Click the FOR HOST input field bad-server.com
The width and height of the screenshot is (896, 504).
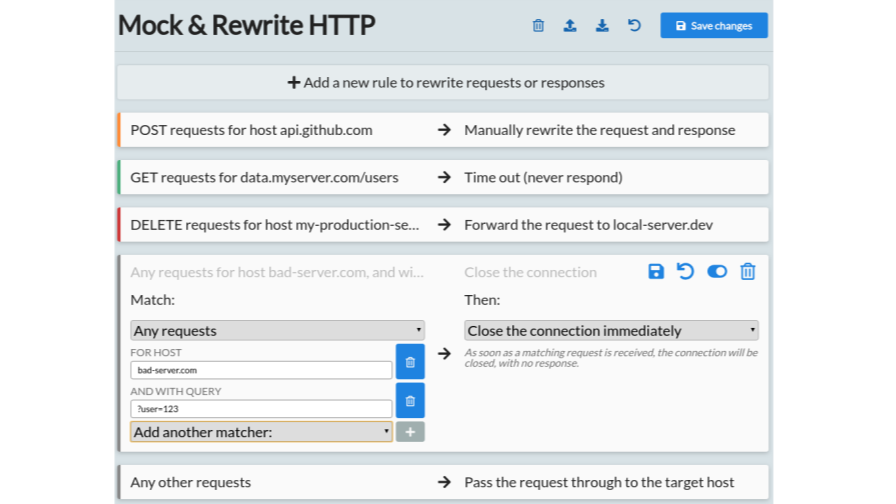click(261, 370)
